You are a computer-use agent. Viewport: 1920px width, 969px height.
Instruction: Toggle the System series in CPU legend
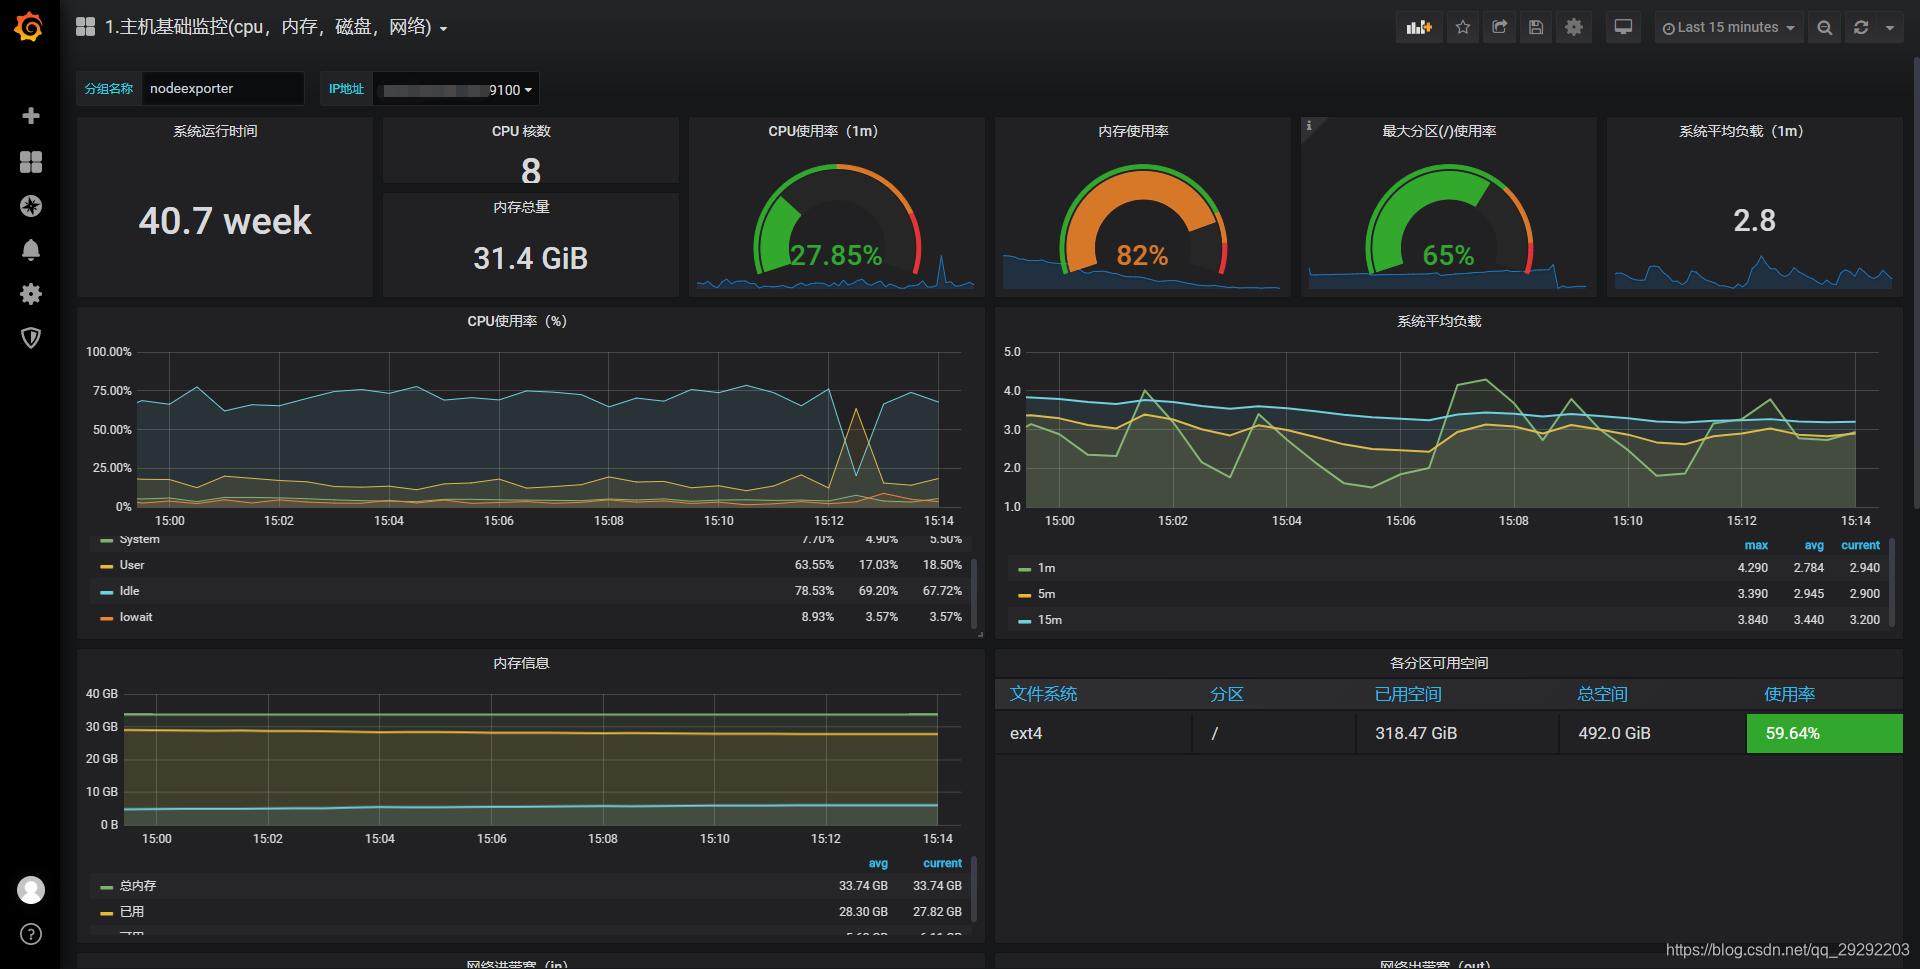139,540
